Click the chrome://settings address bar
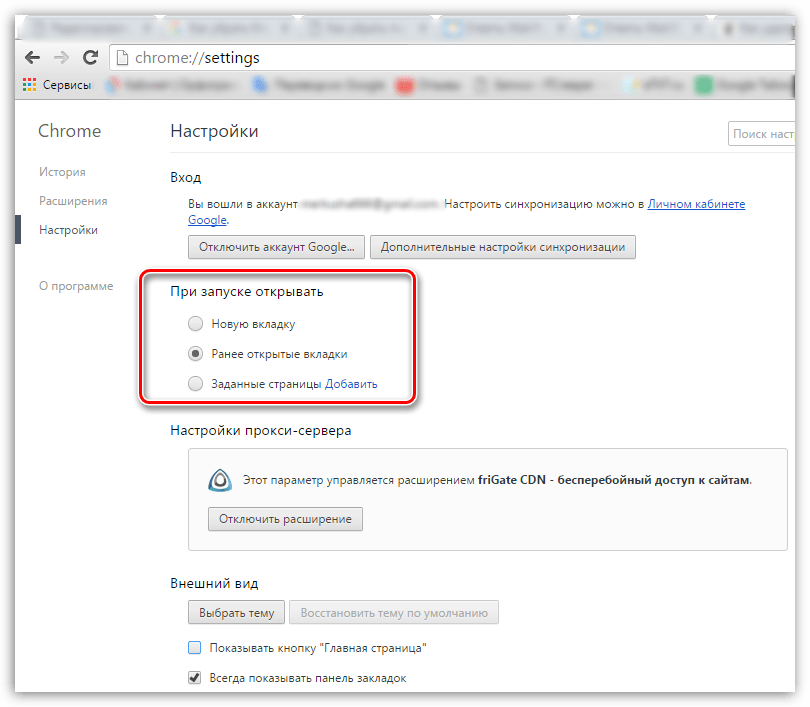The height and width of the screenshot is (707, 810). tap(452, 58)
